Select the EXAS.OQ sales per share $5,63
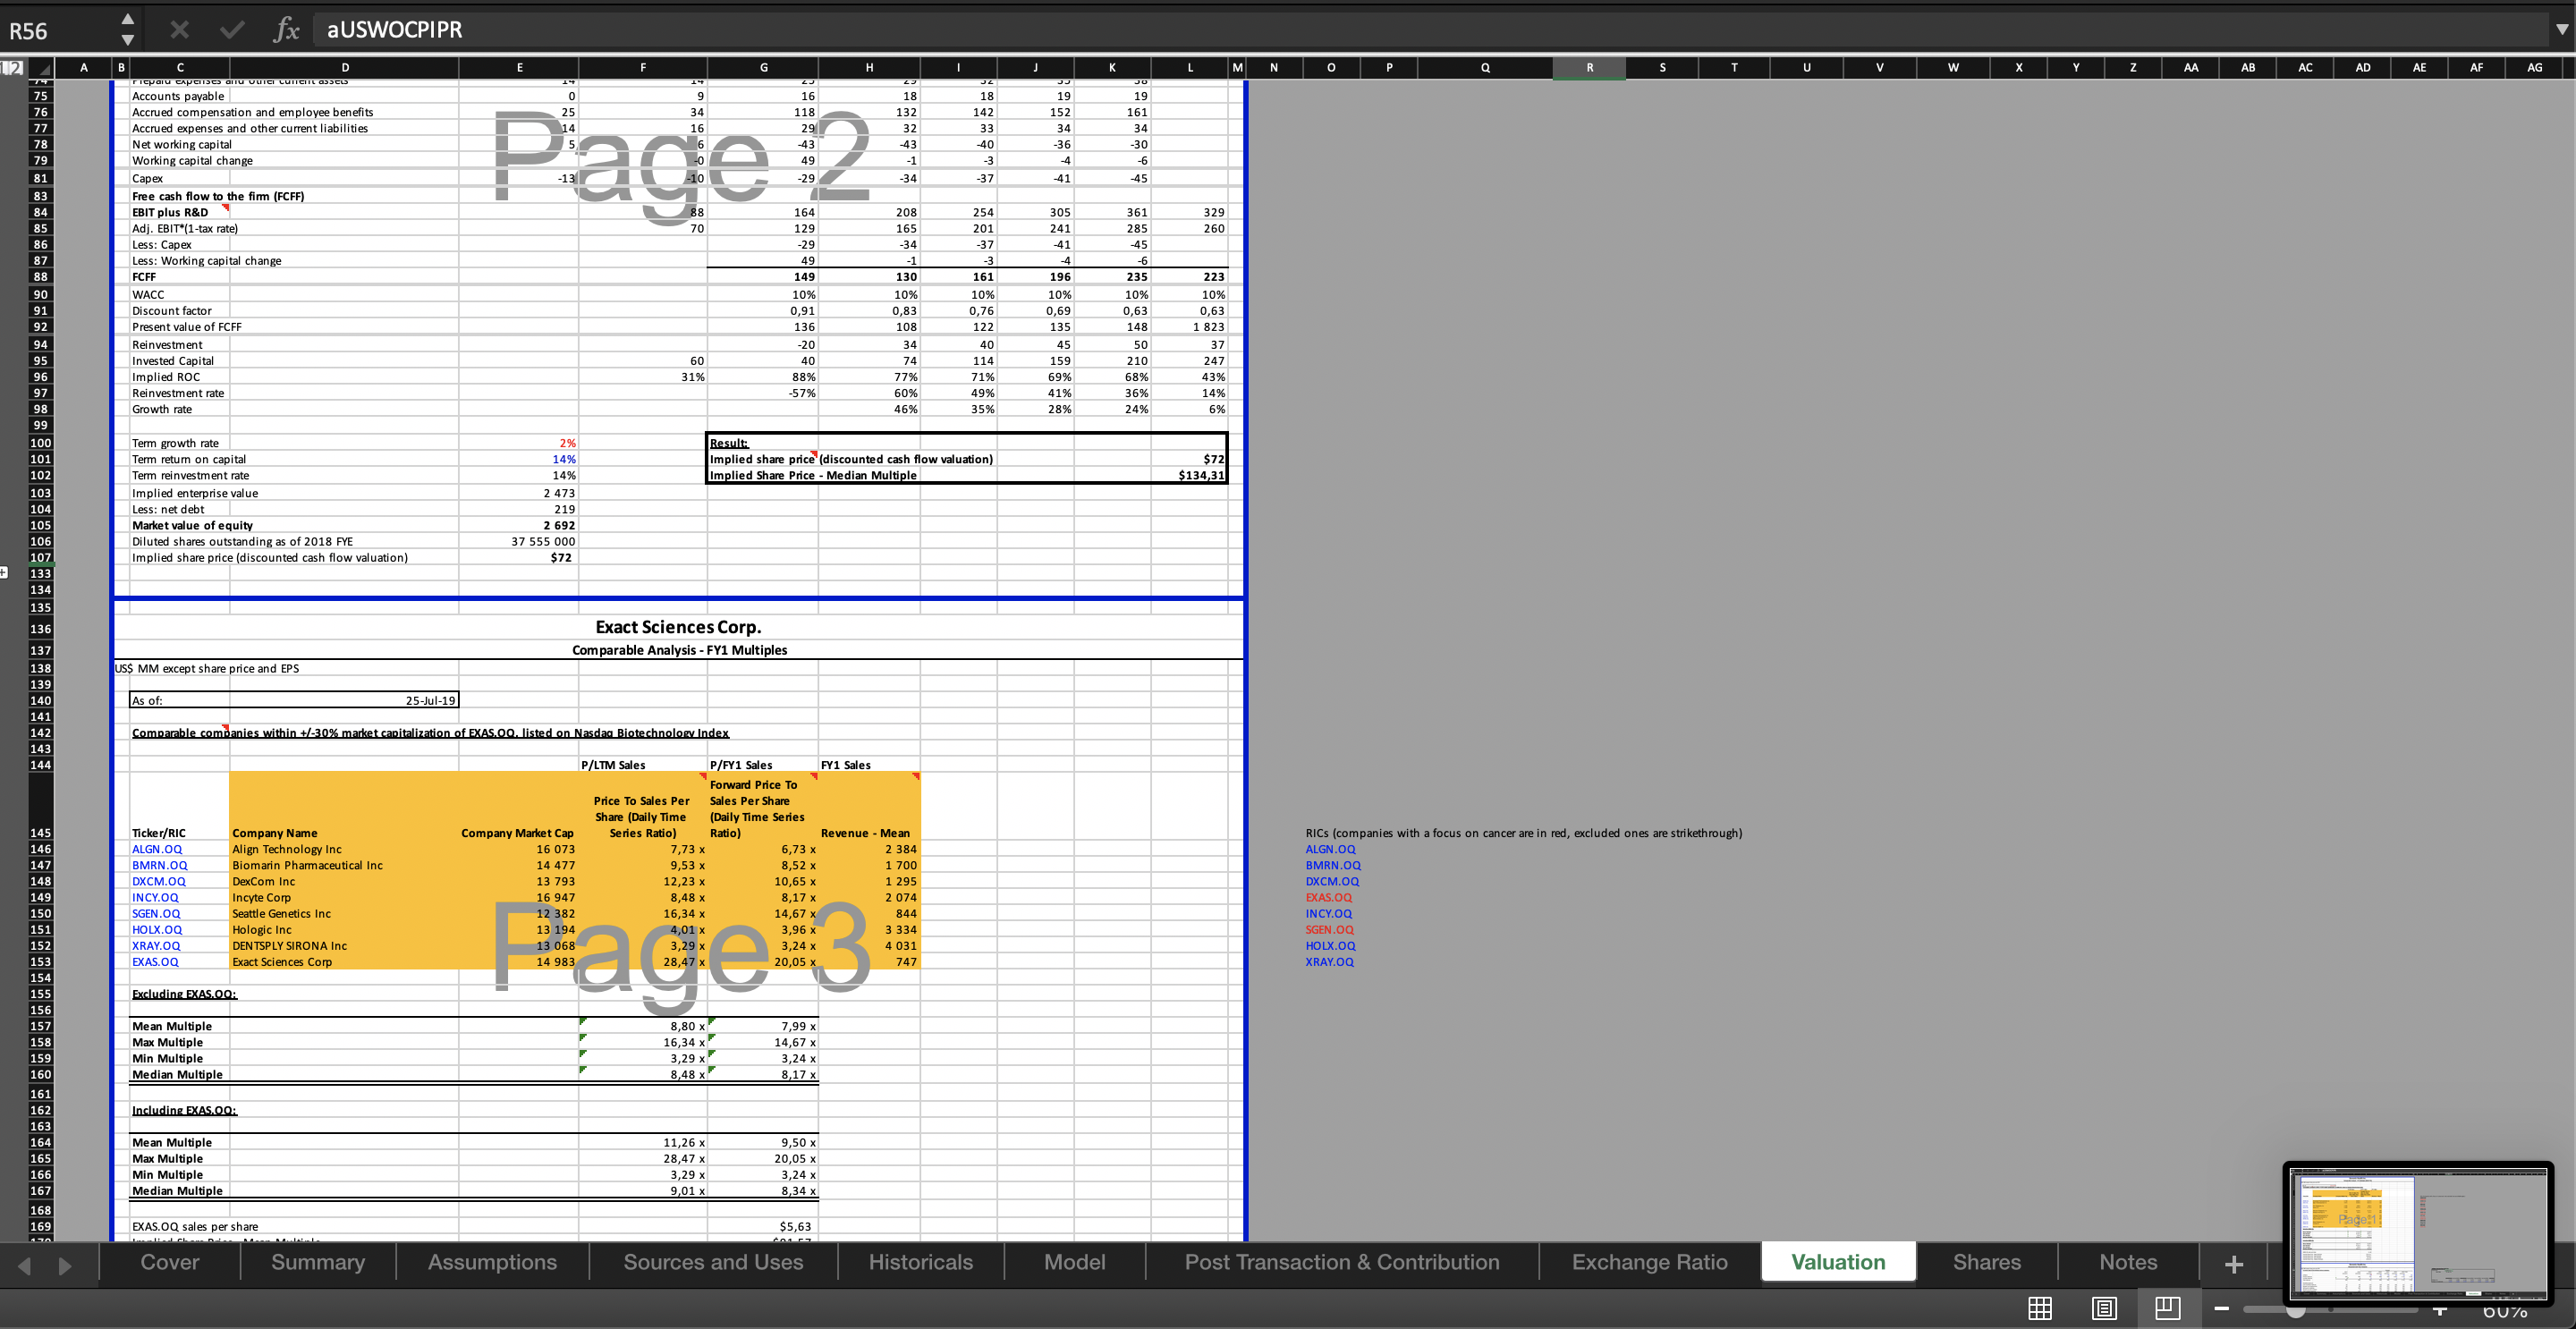Viewport: 2576px width, 1329px height. click(x=763, y=1227)
